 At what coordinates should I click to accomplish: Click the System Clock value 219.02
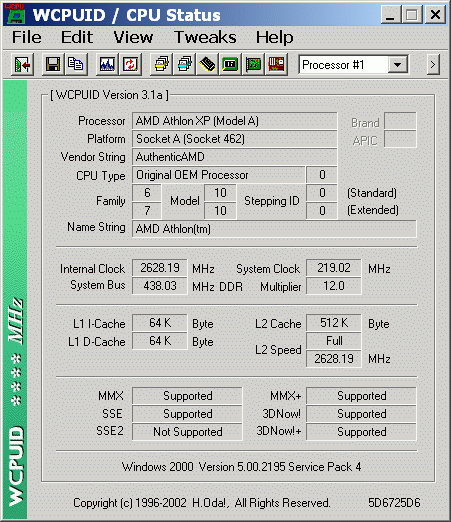coord(334,268)
